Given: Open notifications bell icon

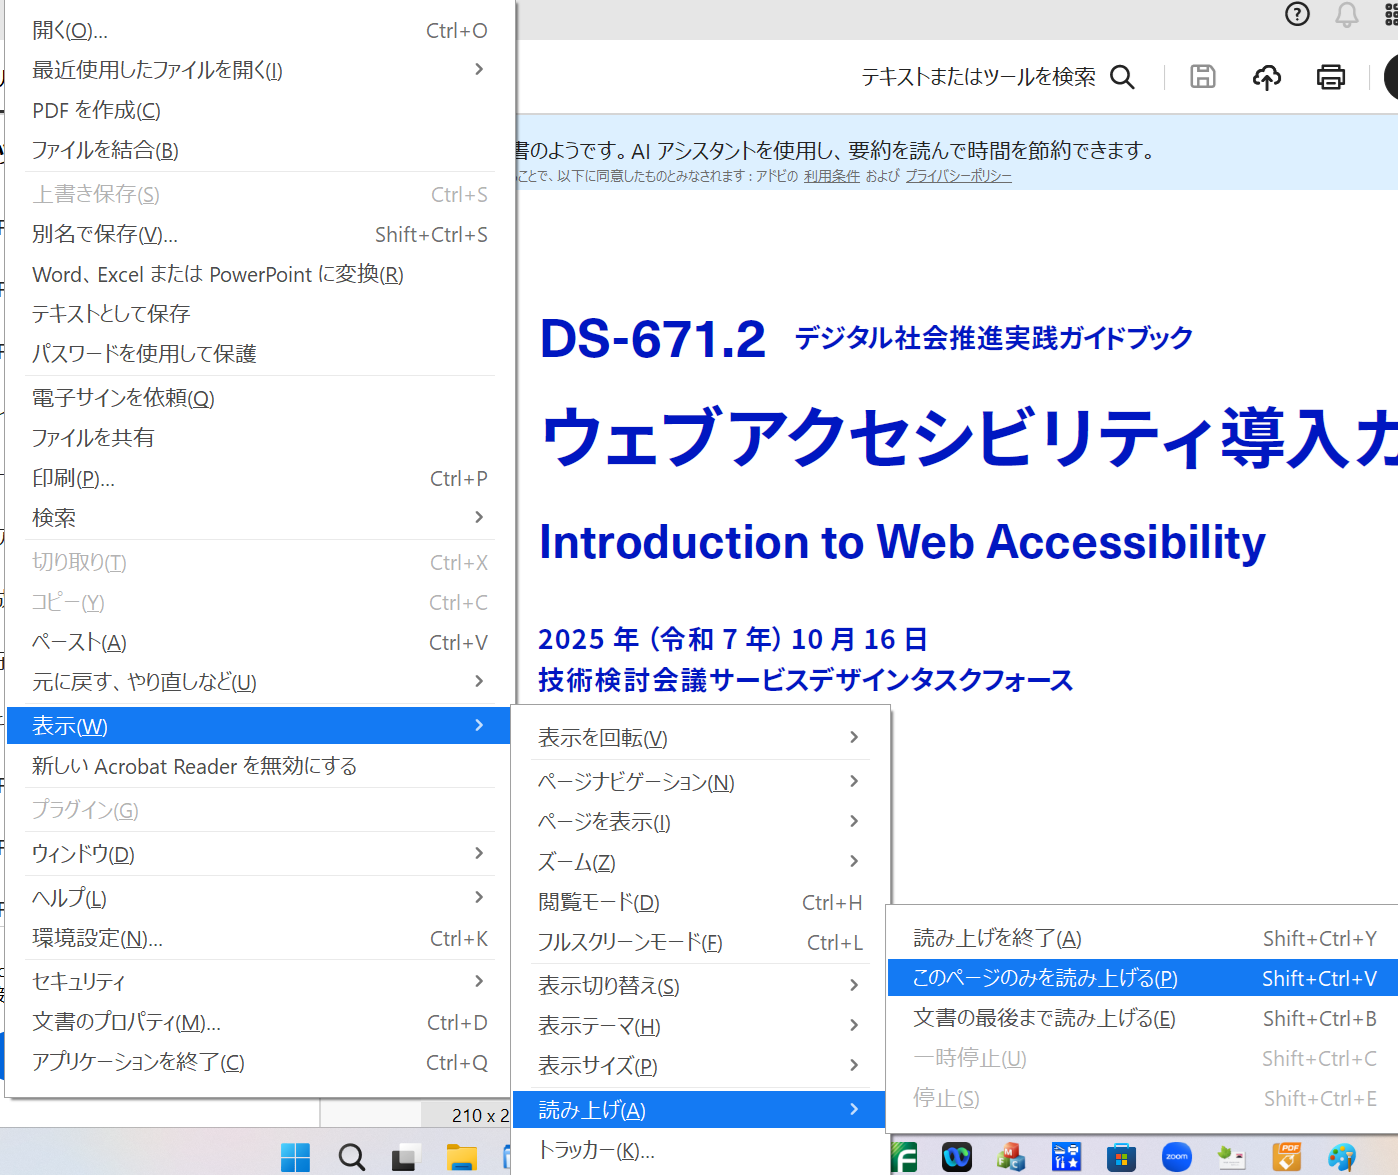Looking at the screenshot, I should pyautogui.click(x=1347, y=14).
